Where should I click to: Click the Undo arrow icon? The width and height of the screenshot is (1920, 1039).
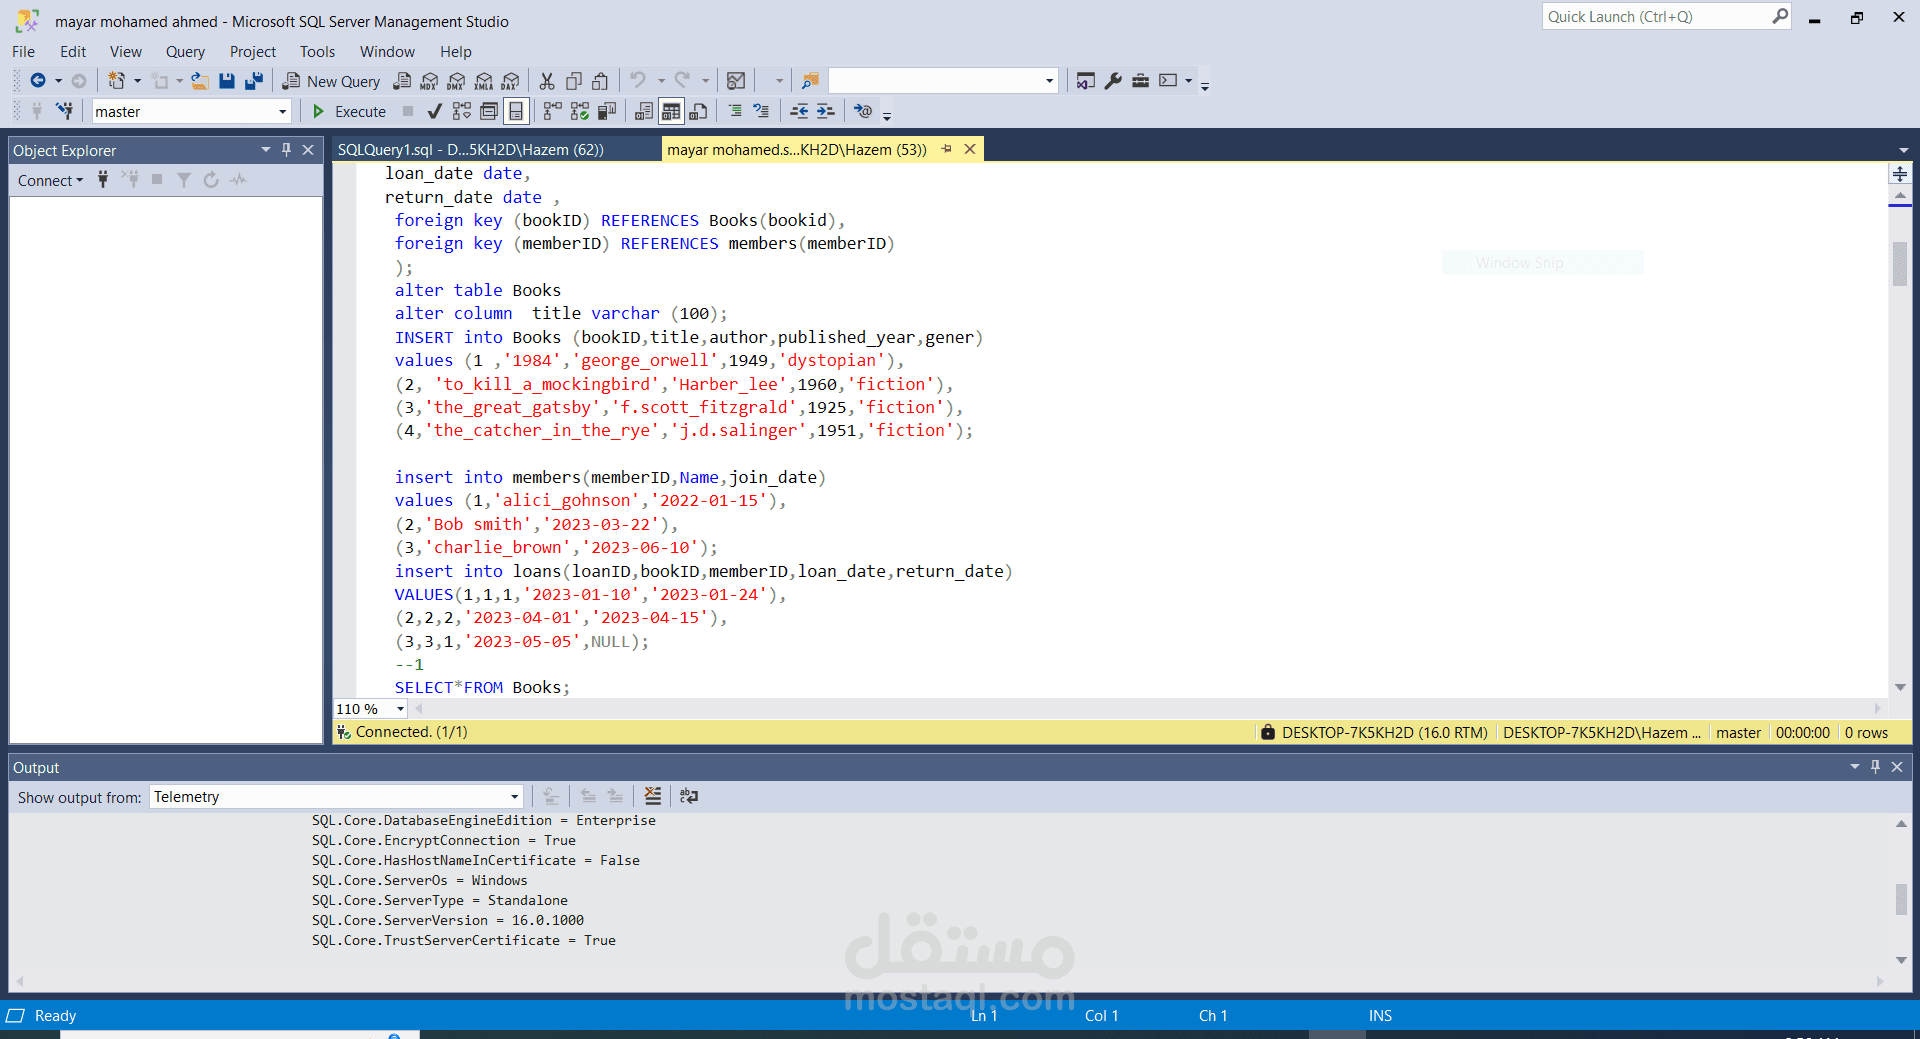pos(637,80)
